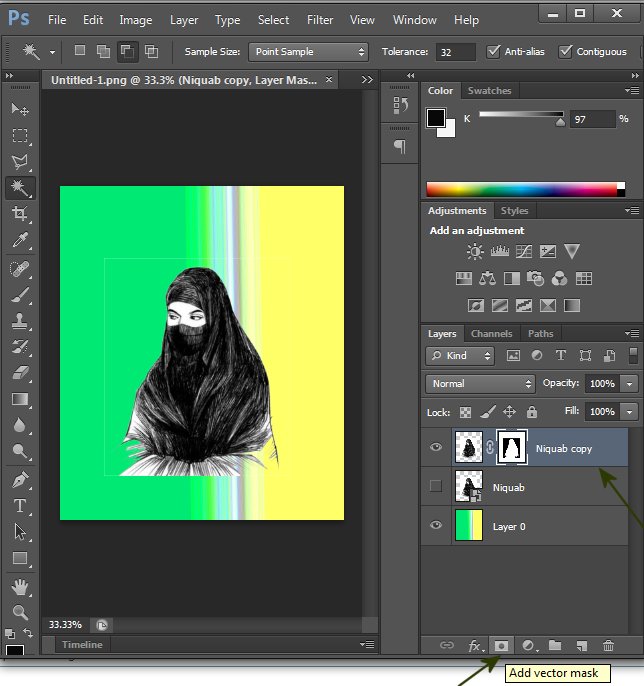The image size is (644, 686).
Task: Select the Magic Wand tool in toolbox
Action: [20, 188]
